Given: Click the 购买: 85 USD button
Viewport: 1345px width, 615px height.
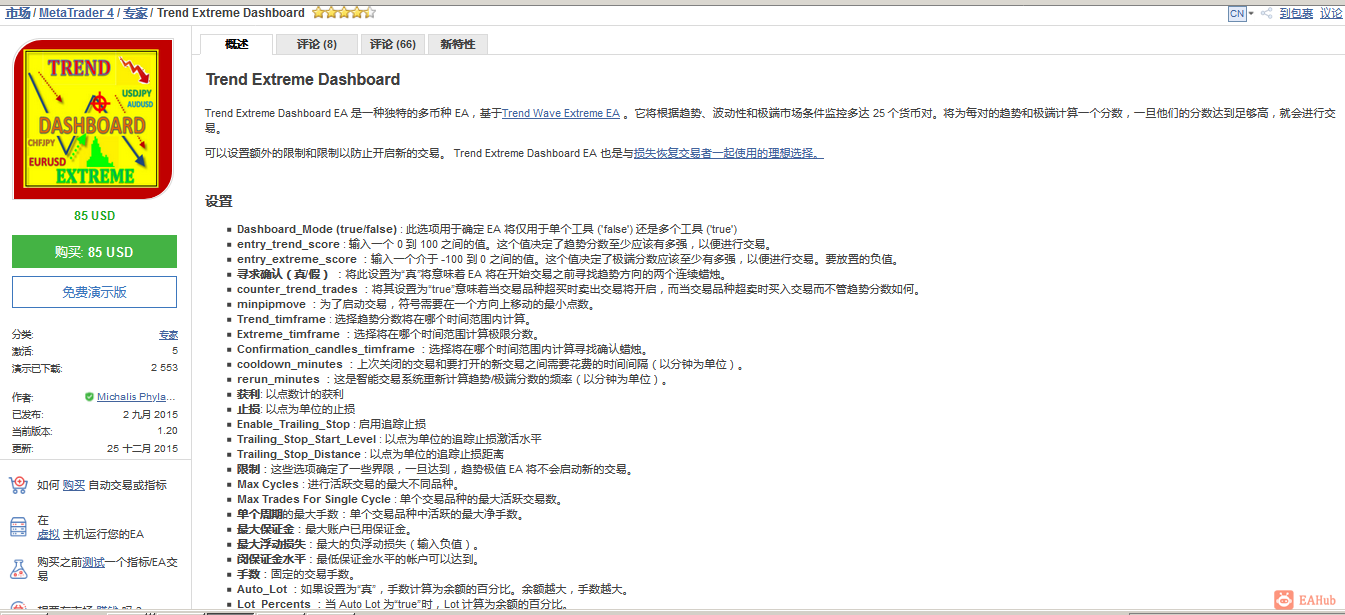Looking at the screenshot, I should tap(94, 252).
